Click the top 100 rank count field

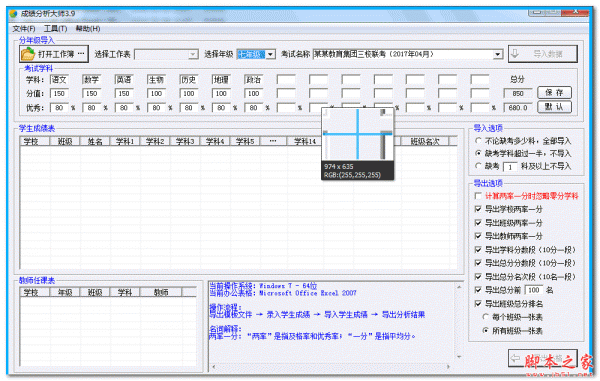click(534, 290)
